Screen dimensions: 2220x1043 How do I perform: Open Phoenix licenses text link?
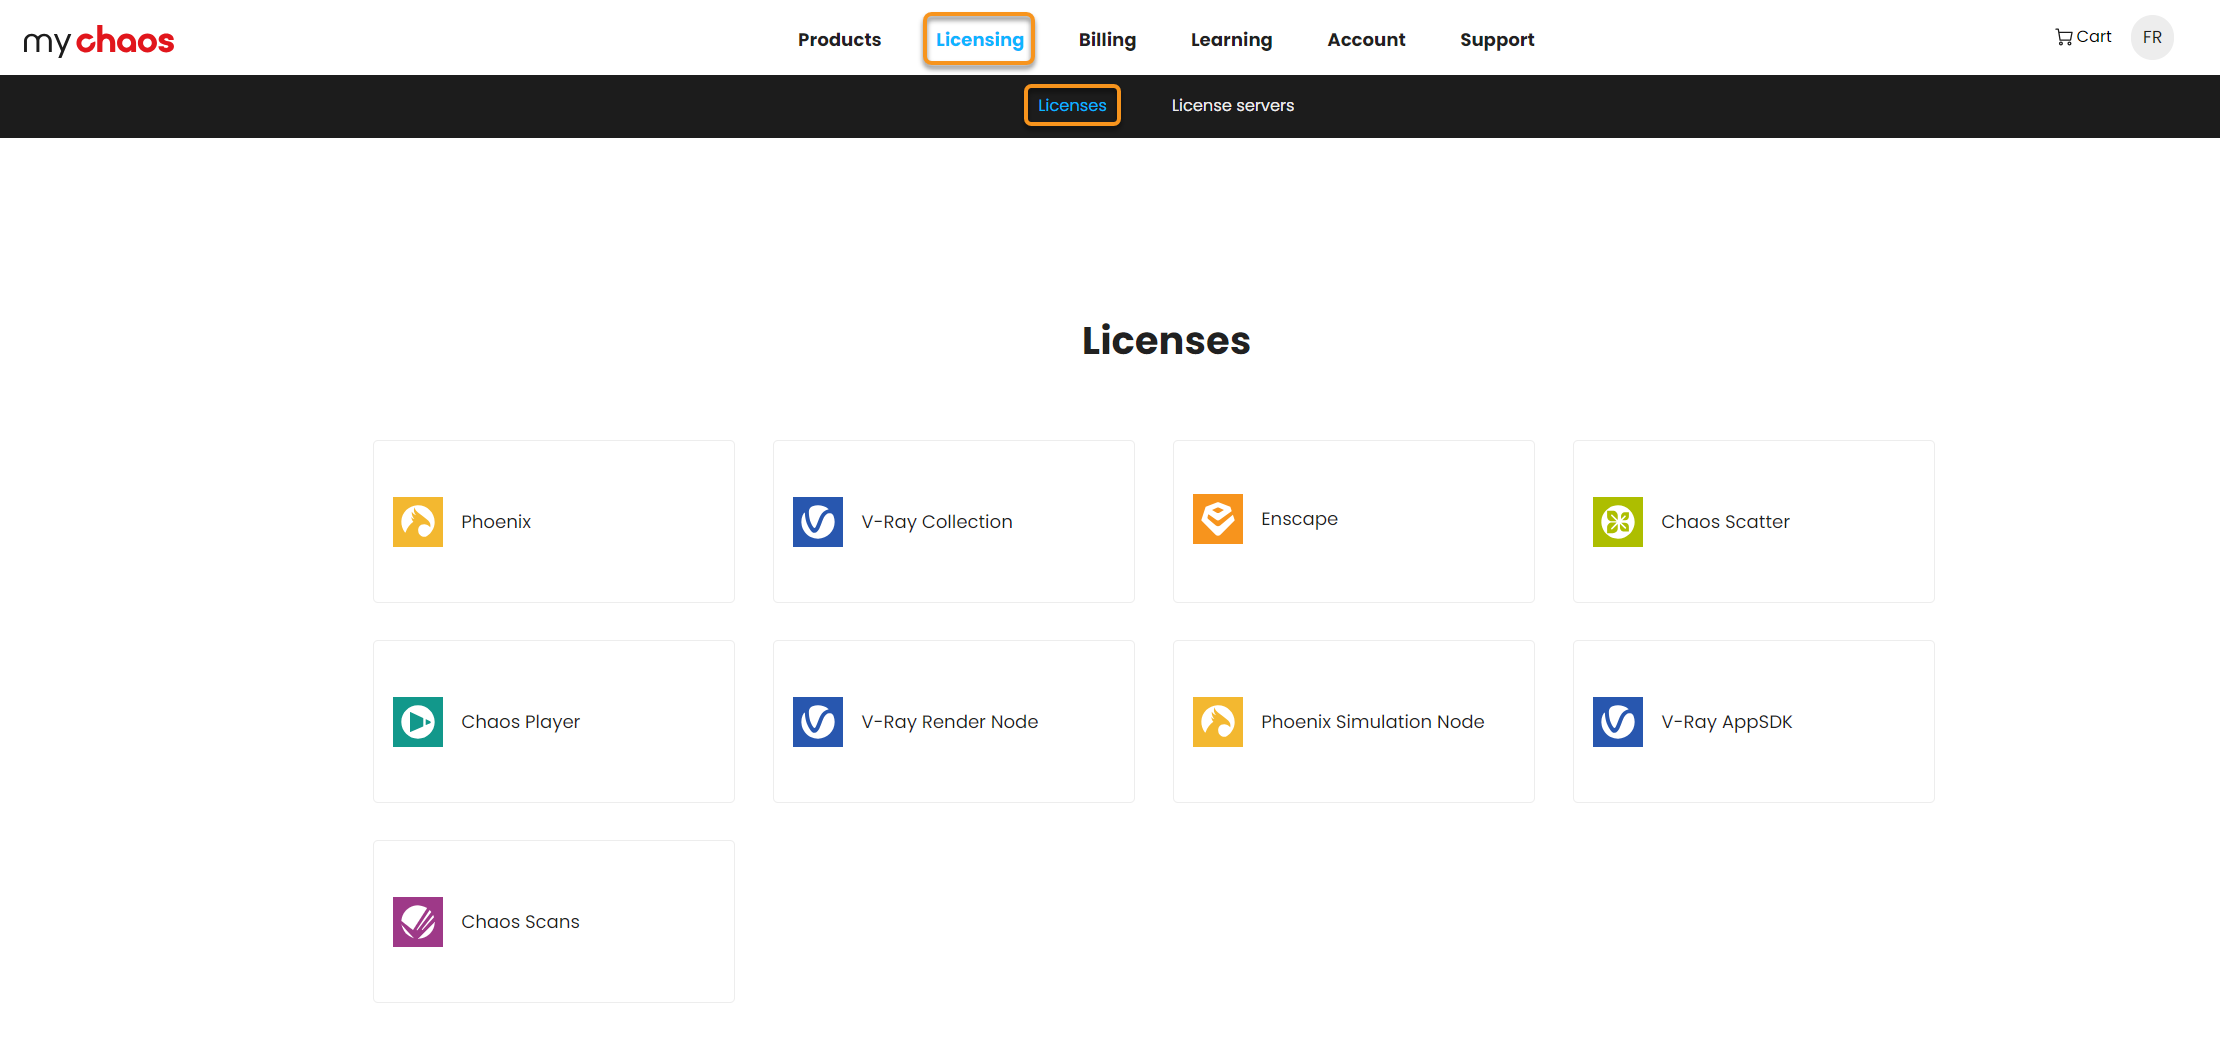[x=496, y=522]
